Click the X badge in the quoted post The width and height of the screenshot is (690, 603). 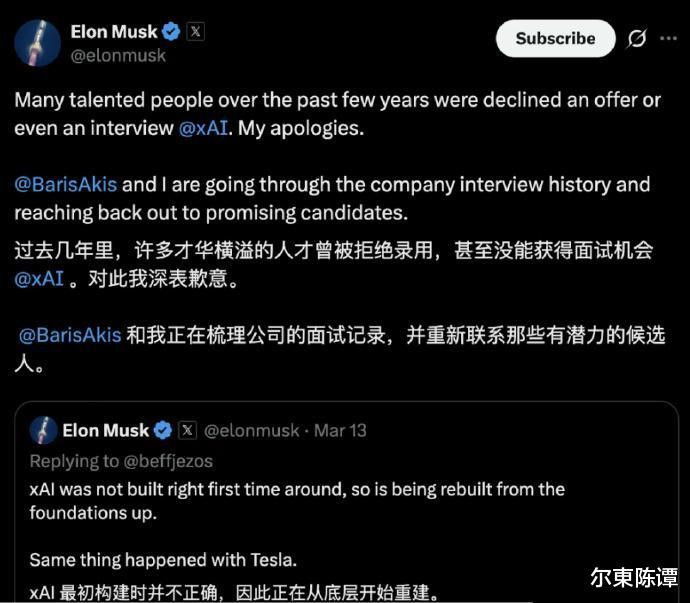187,431
